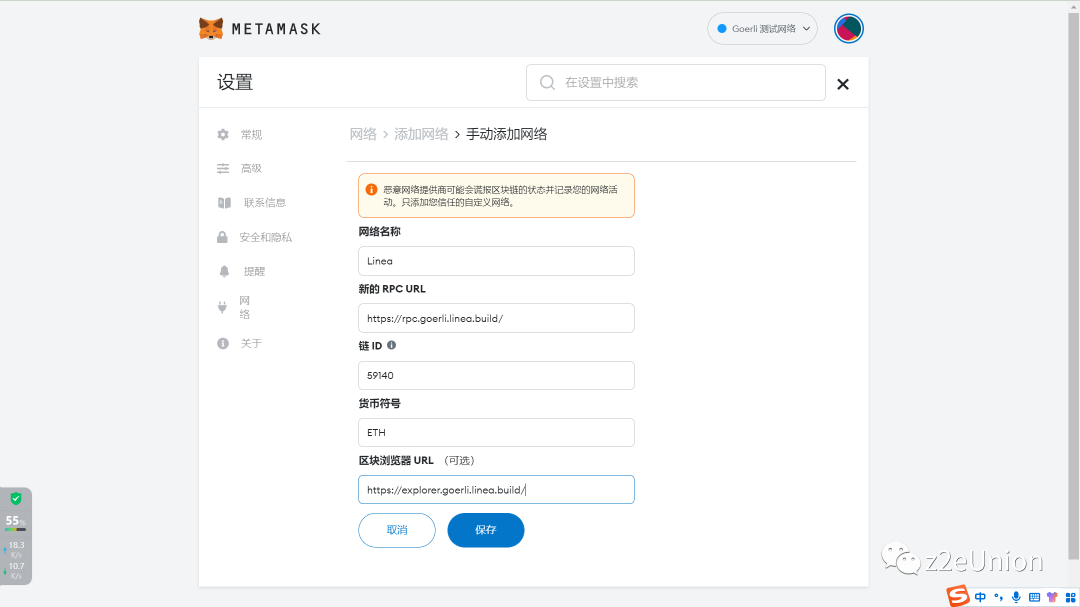Click the info icon next to 链 ID
This screenshot has height=607, width=1080.
(390, 345)
